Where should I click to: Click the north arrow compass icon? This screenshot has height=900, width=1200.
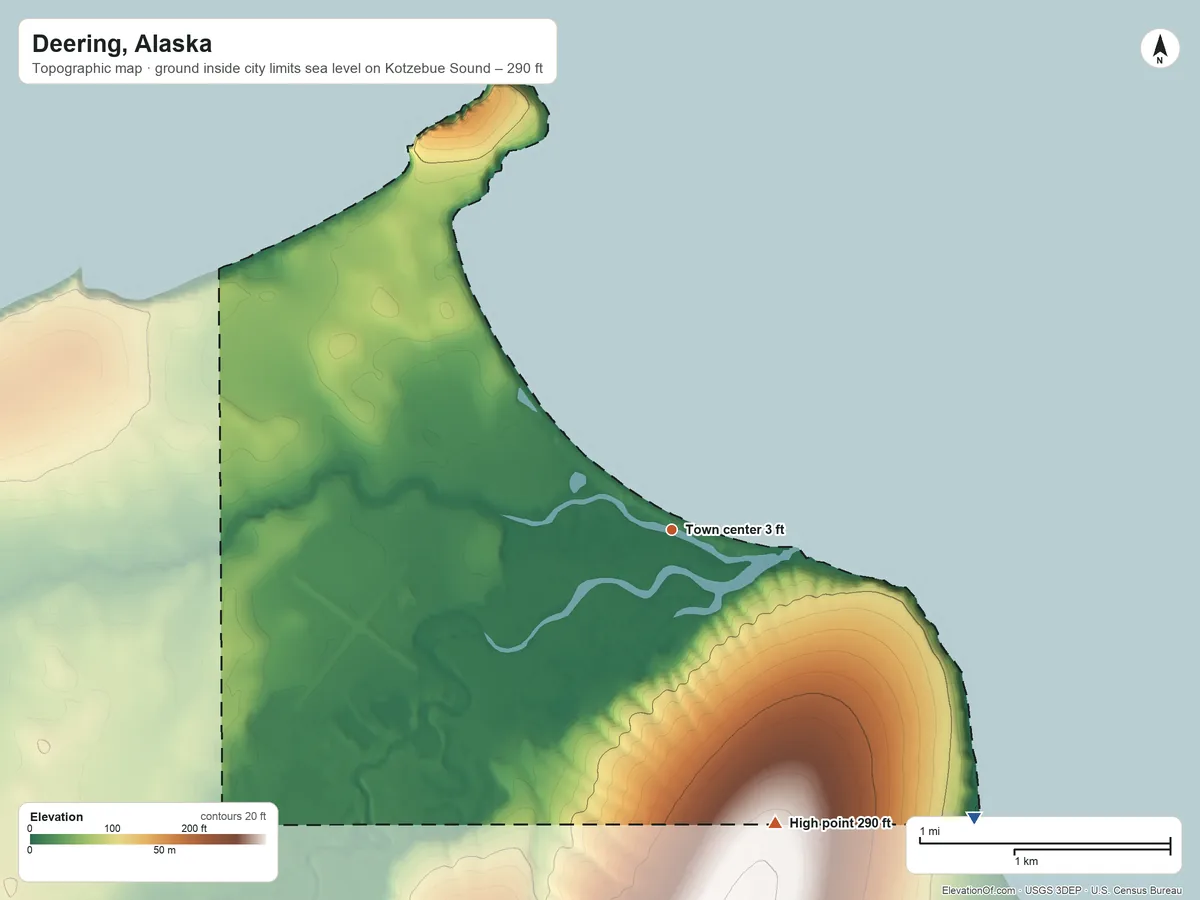point(1159,49)
